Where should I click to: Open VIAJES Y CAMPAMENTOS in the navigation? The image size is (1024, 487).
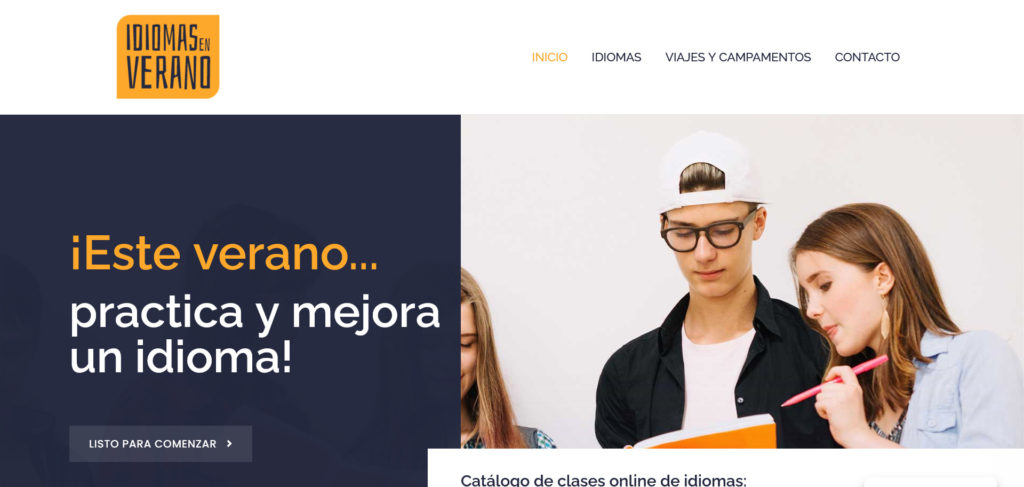(x=738, y=57)
